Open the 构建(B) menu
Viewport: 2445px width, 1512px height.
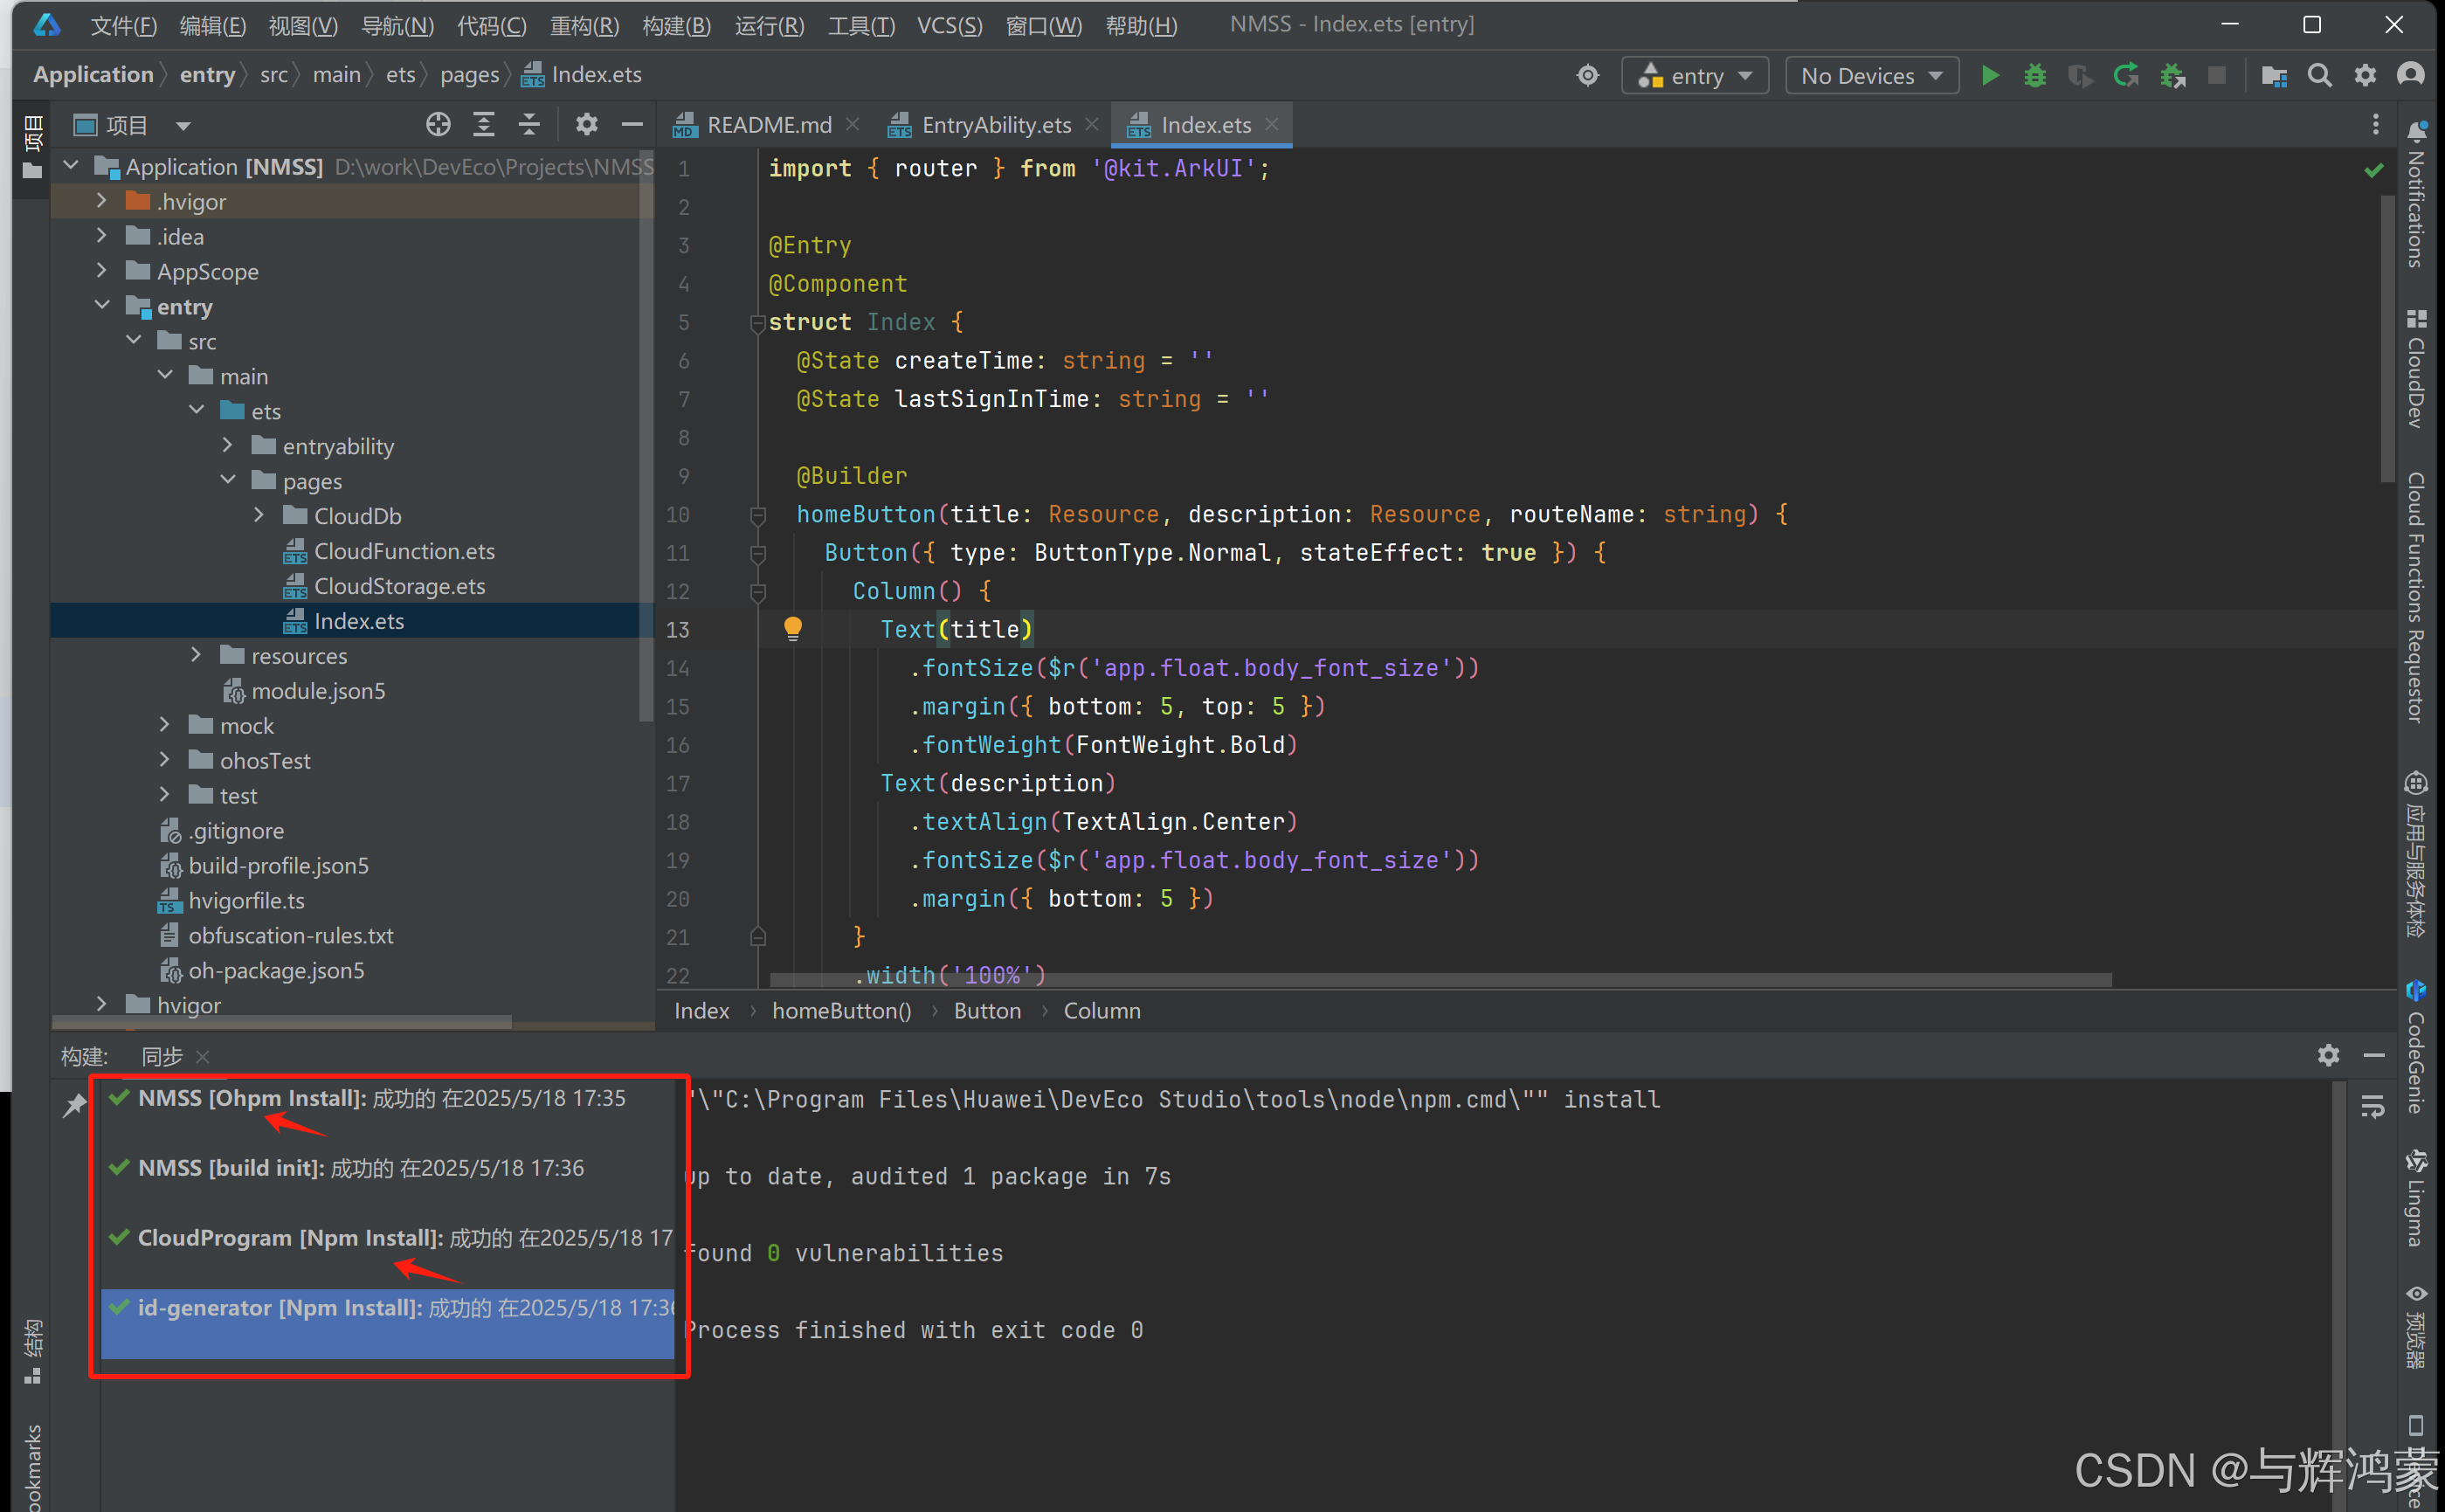[676, 25]
